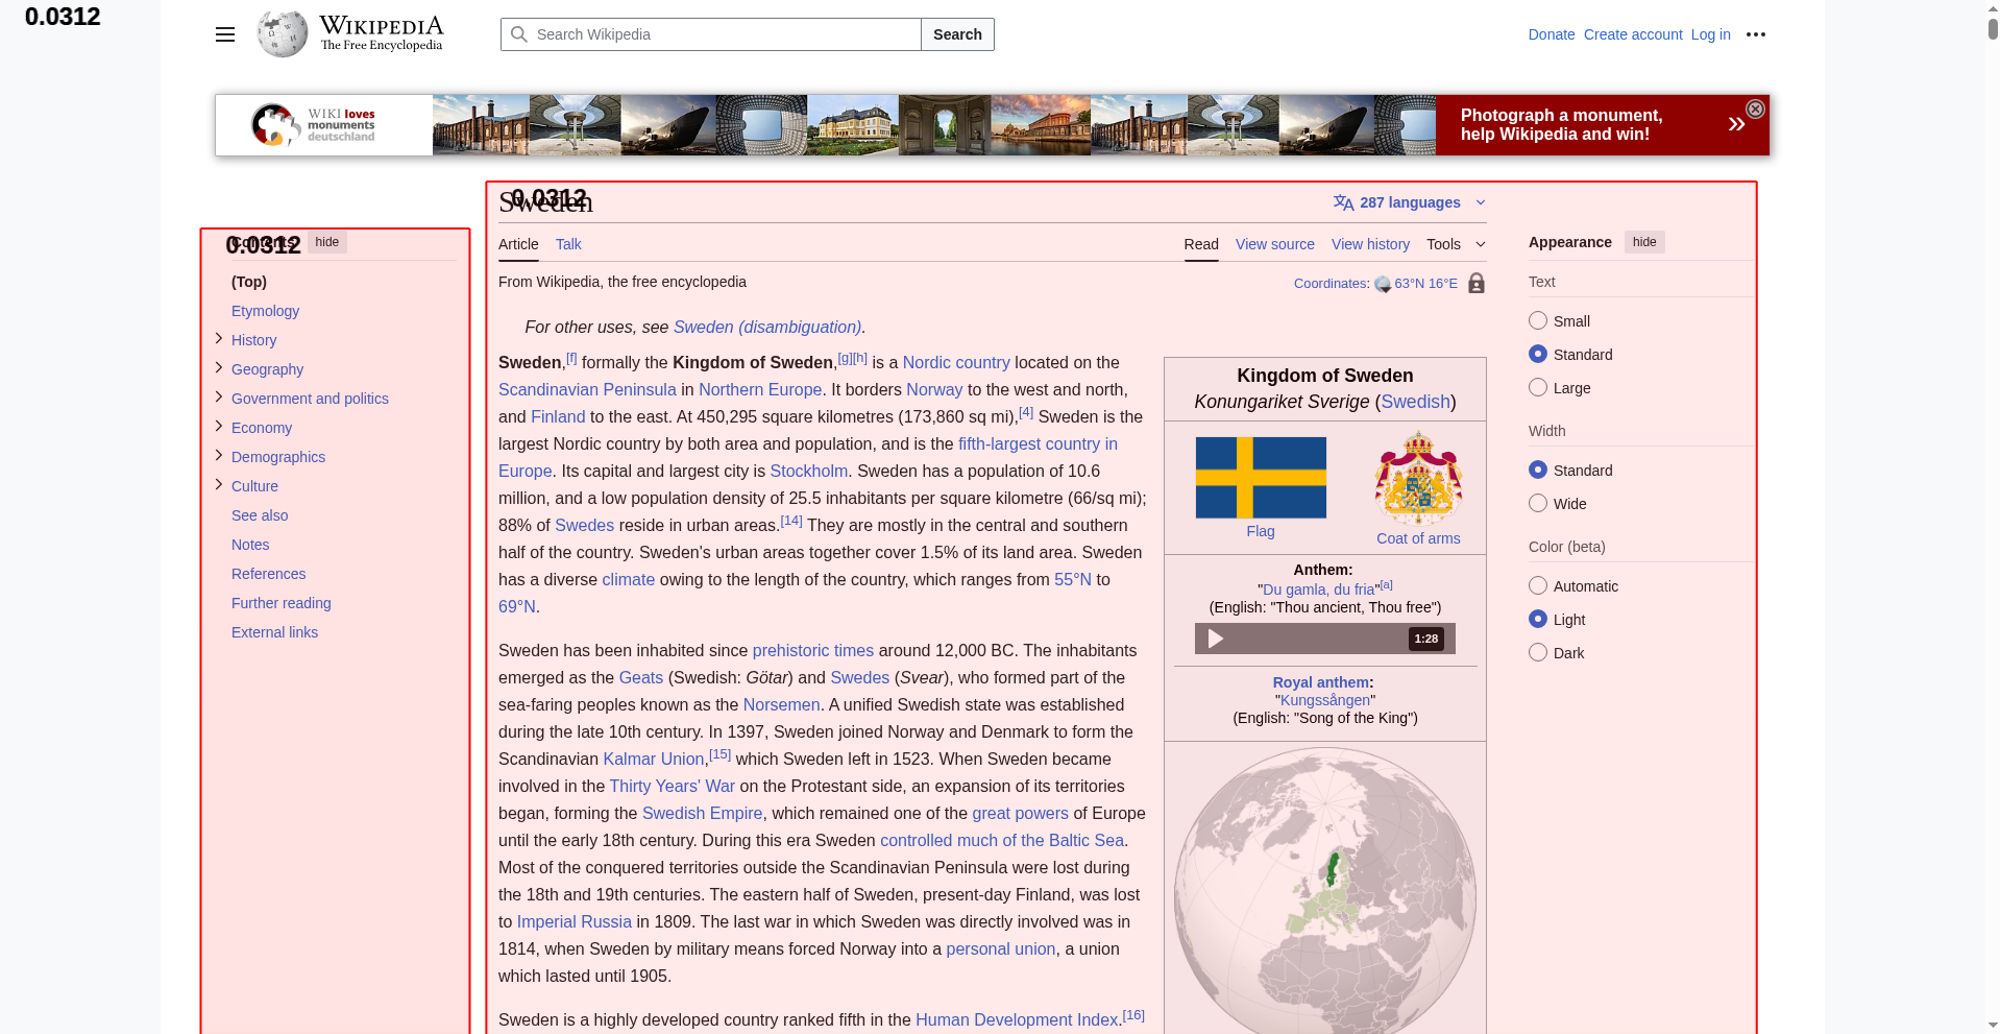Click the banner double-arrow icon
Screen dimensions: 2000x1034
[1737, 124]
